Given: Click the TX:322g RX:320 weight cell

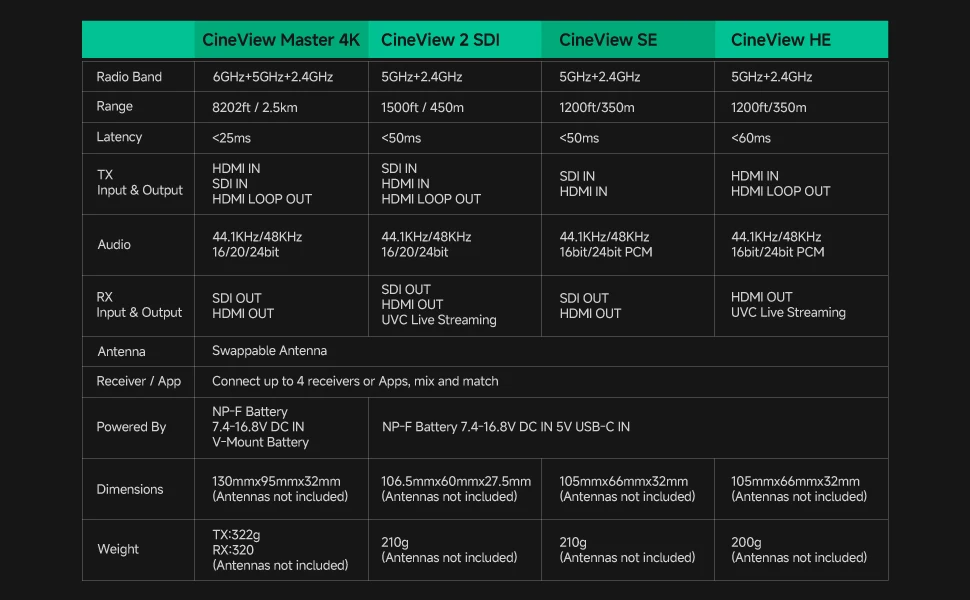Looking at the screenshot, I should coord(280,550).
